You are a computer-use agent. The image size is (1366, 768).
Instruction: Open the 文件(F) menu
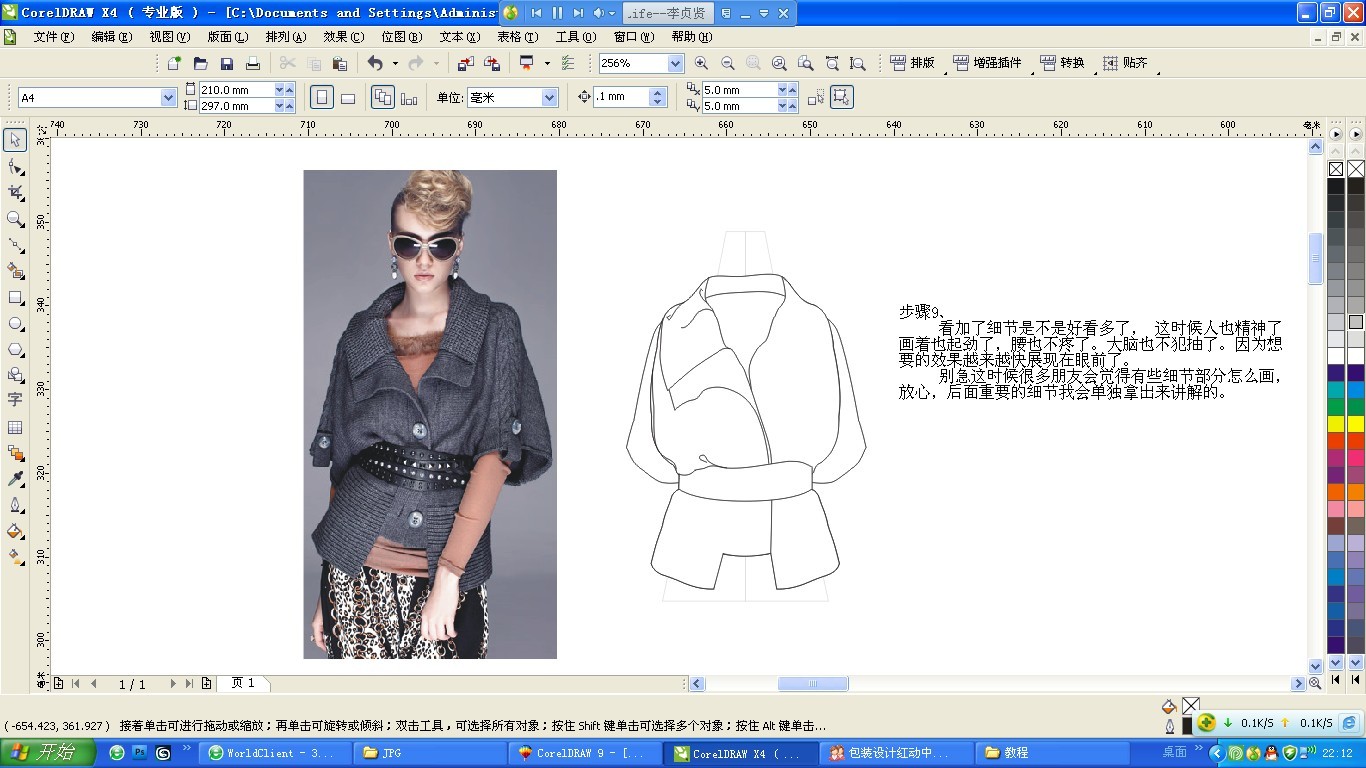point(54,37)
